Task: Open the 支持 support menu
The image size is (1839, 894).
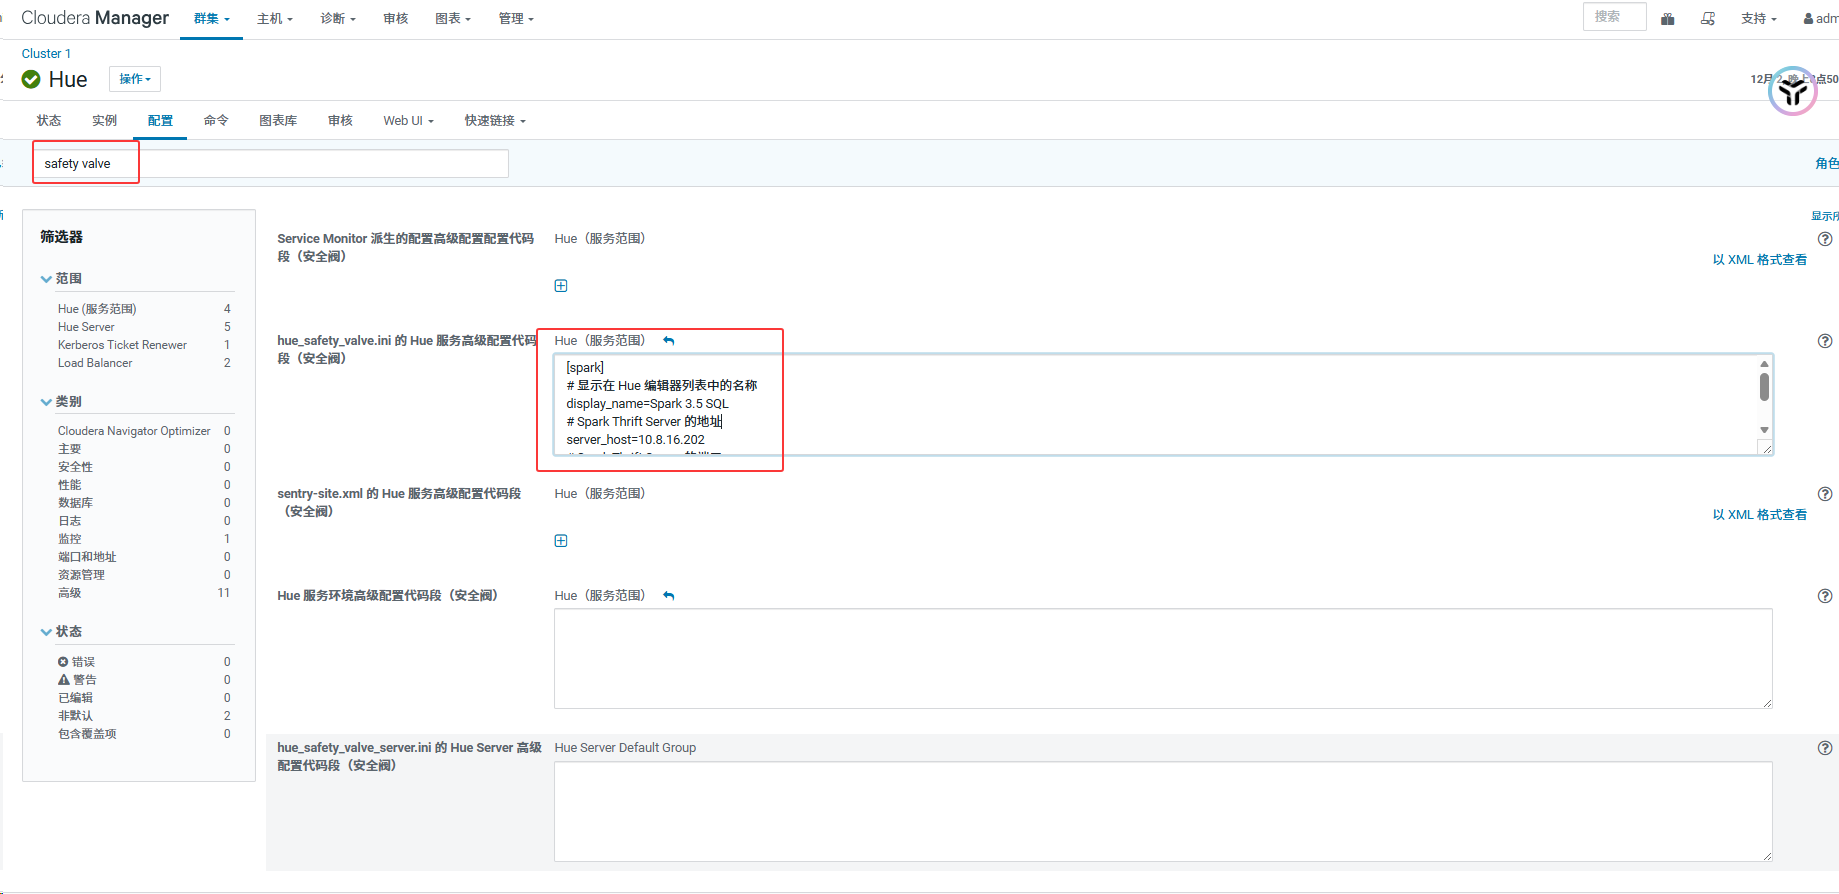Action: point(1759,19)
